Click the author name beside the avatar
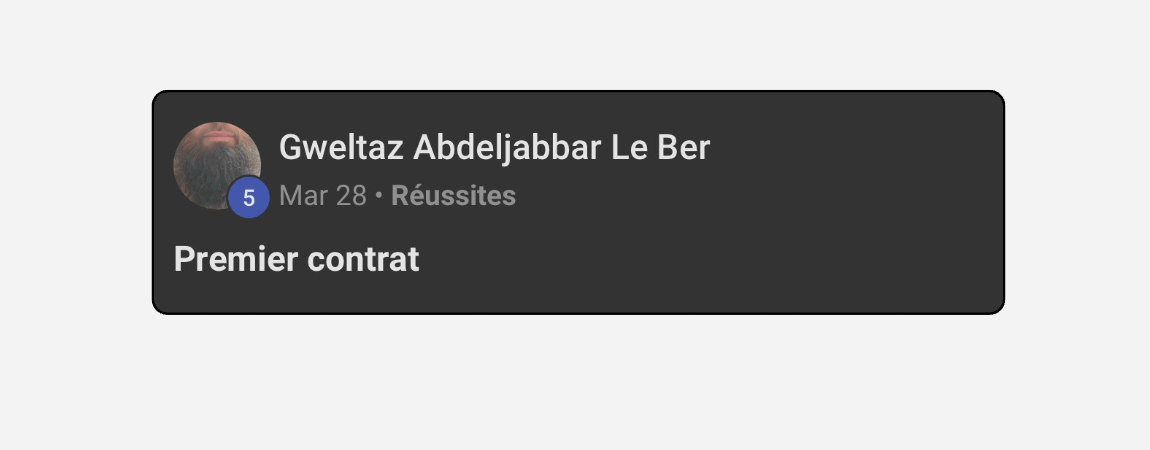This screenshot has width=1150, height=450. [x=494, y=147]
